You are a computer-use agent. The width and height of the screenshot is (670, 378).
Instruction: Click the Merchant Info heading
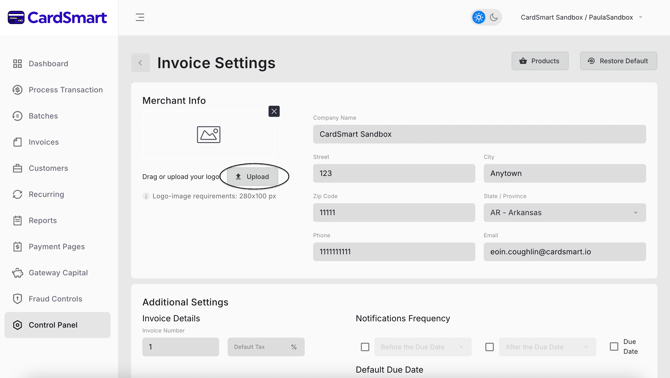click(x=174, y=100)
